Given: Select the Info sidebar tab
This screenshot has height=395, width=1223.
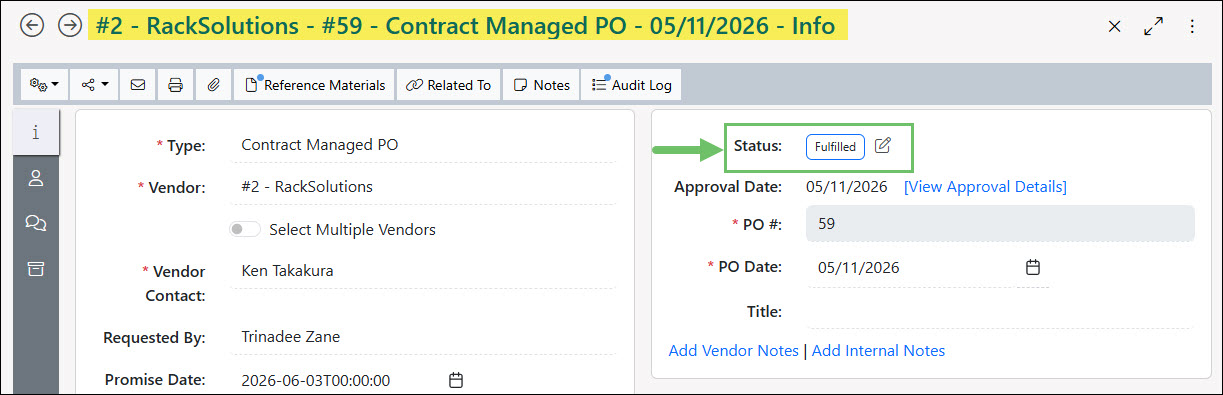Looking at the screenshot, I should pos(36,131).
